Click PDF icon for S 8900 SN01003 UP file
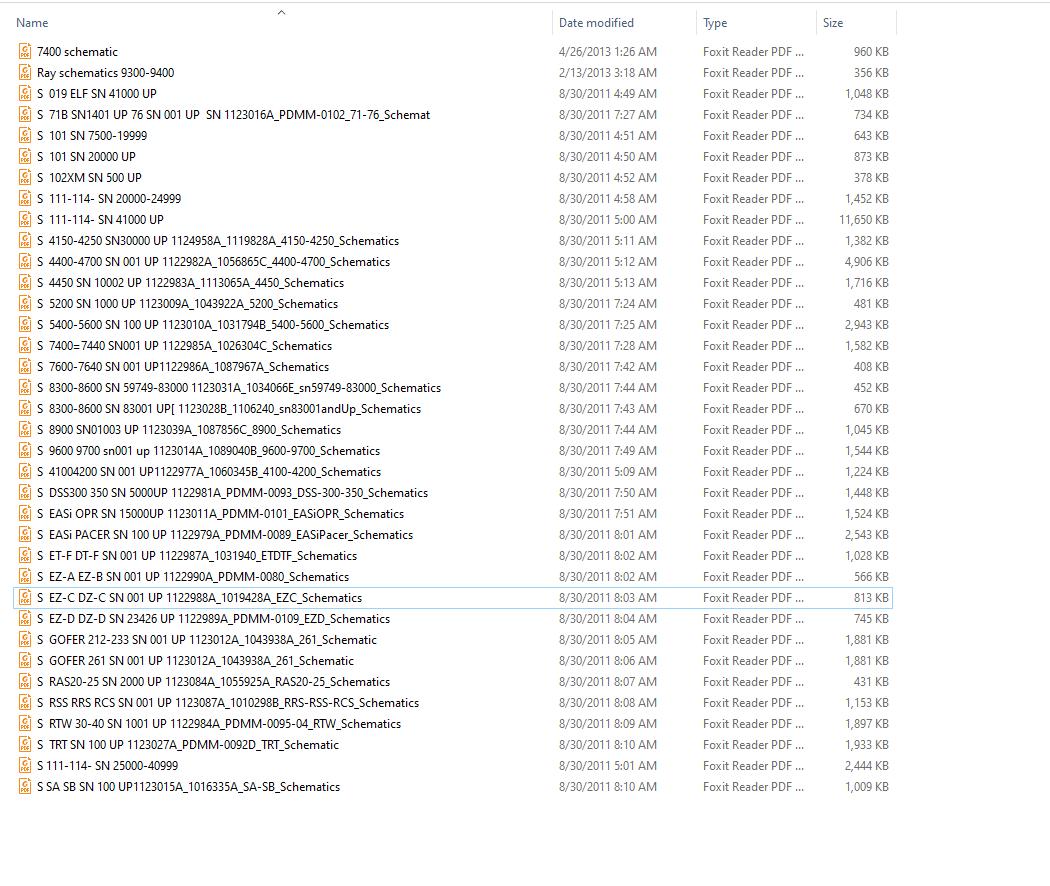Viewport: 1050px width, 886px height. pyautogui.click(x=25, y=429)
